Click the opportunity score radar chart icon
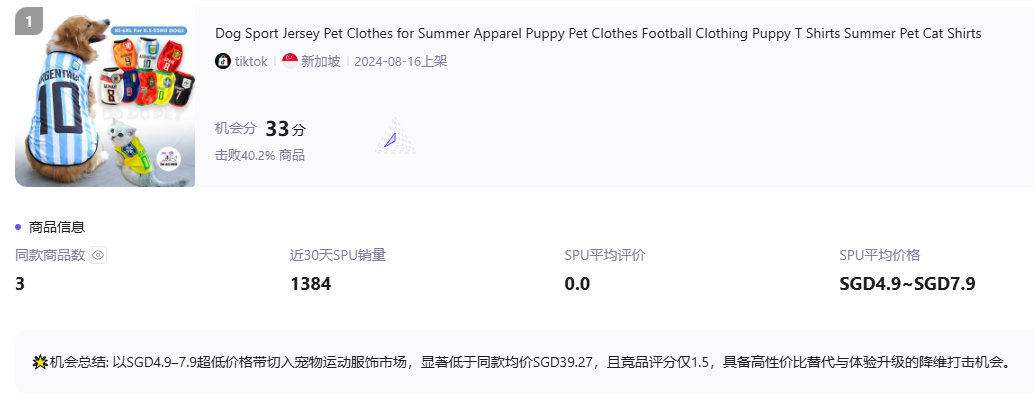1034x401 pixels. [393, 139]
